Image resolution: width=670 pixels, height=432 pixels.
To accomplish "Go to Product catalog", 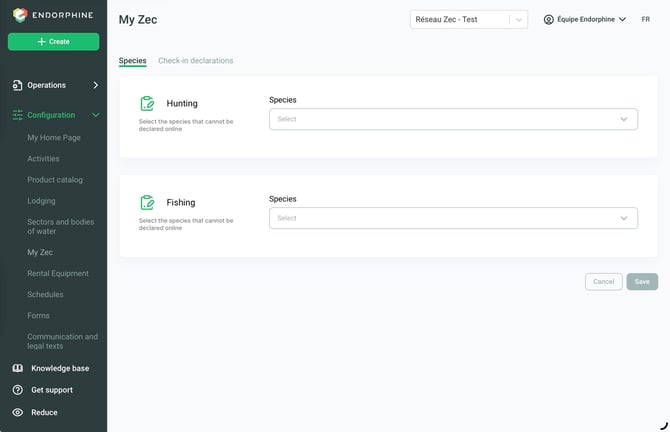I will [x=55, y=179].
